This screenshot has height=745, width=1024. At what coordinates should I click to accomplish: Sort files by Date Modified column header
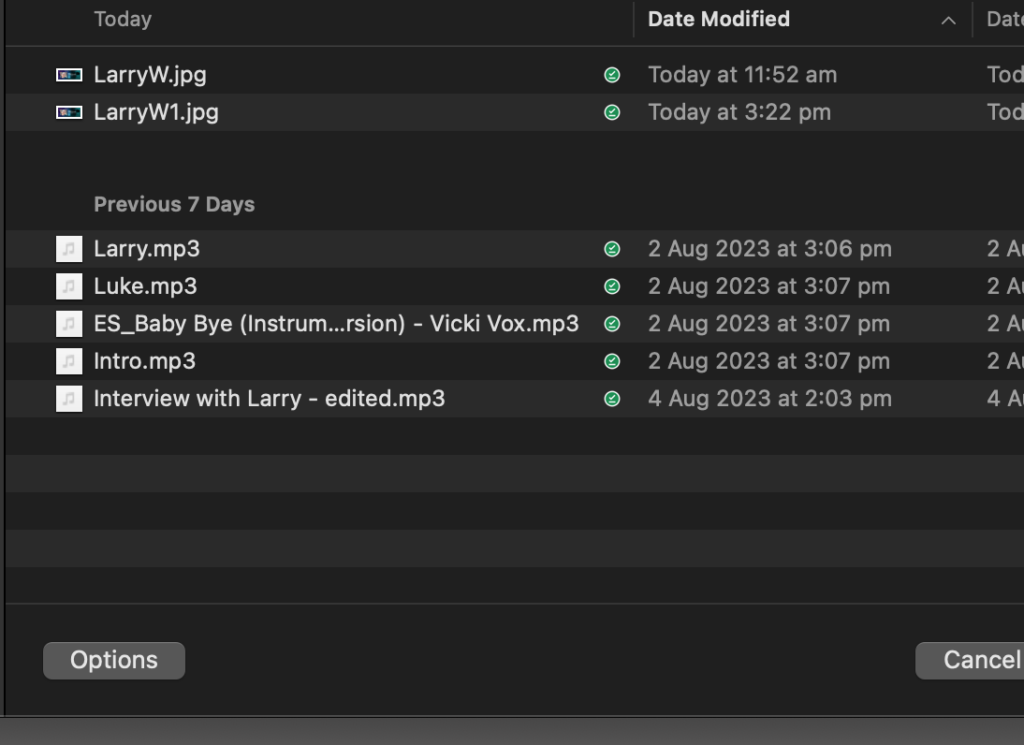718,20
